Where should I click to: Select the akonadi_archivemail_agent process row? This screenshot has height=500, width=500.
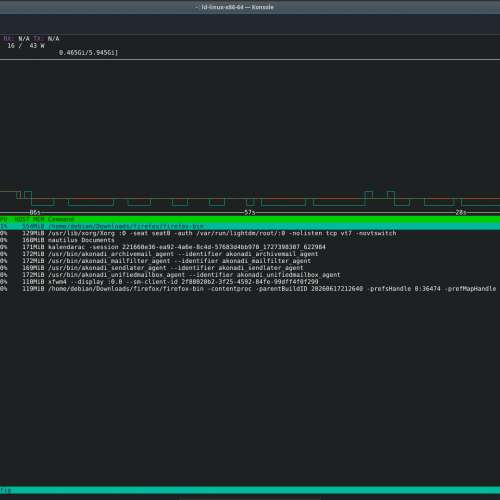click(250, 254)
